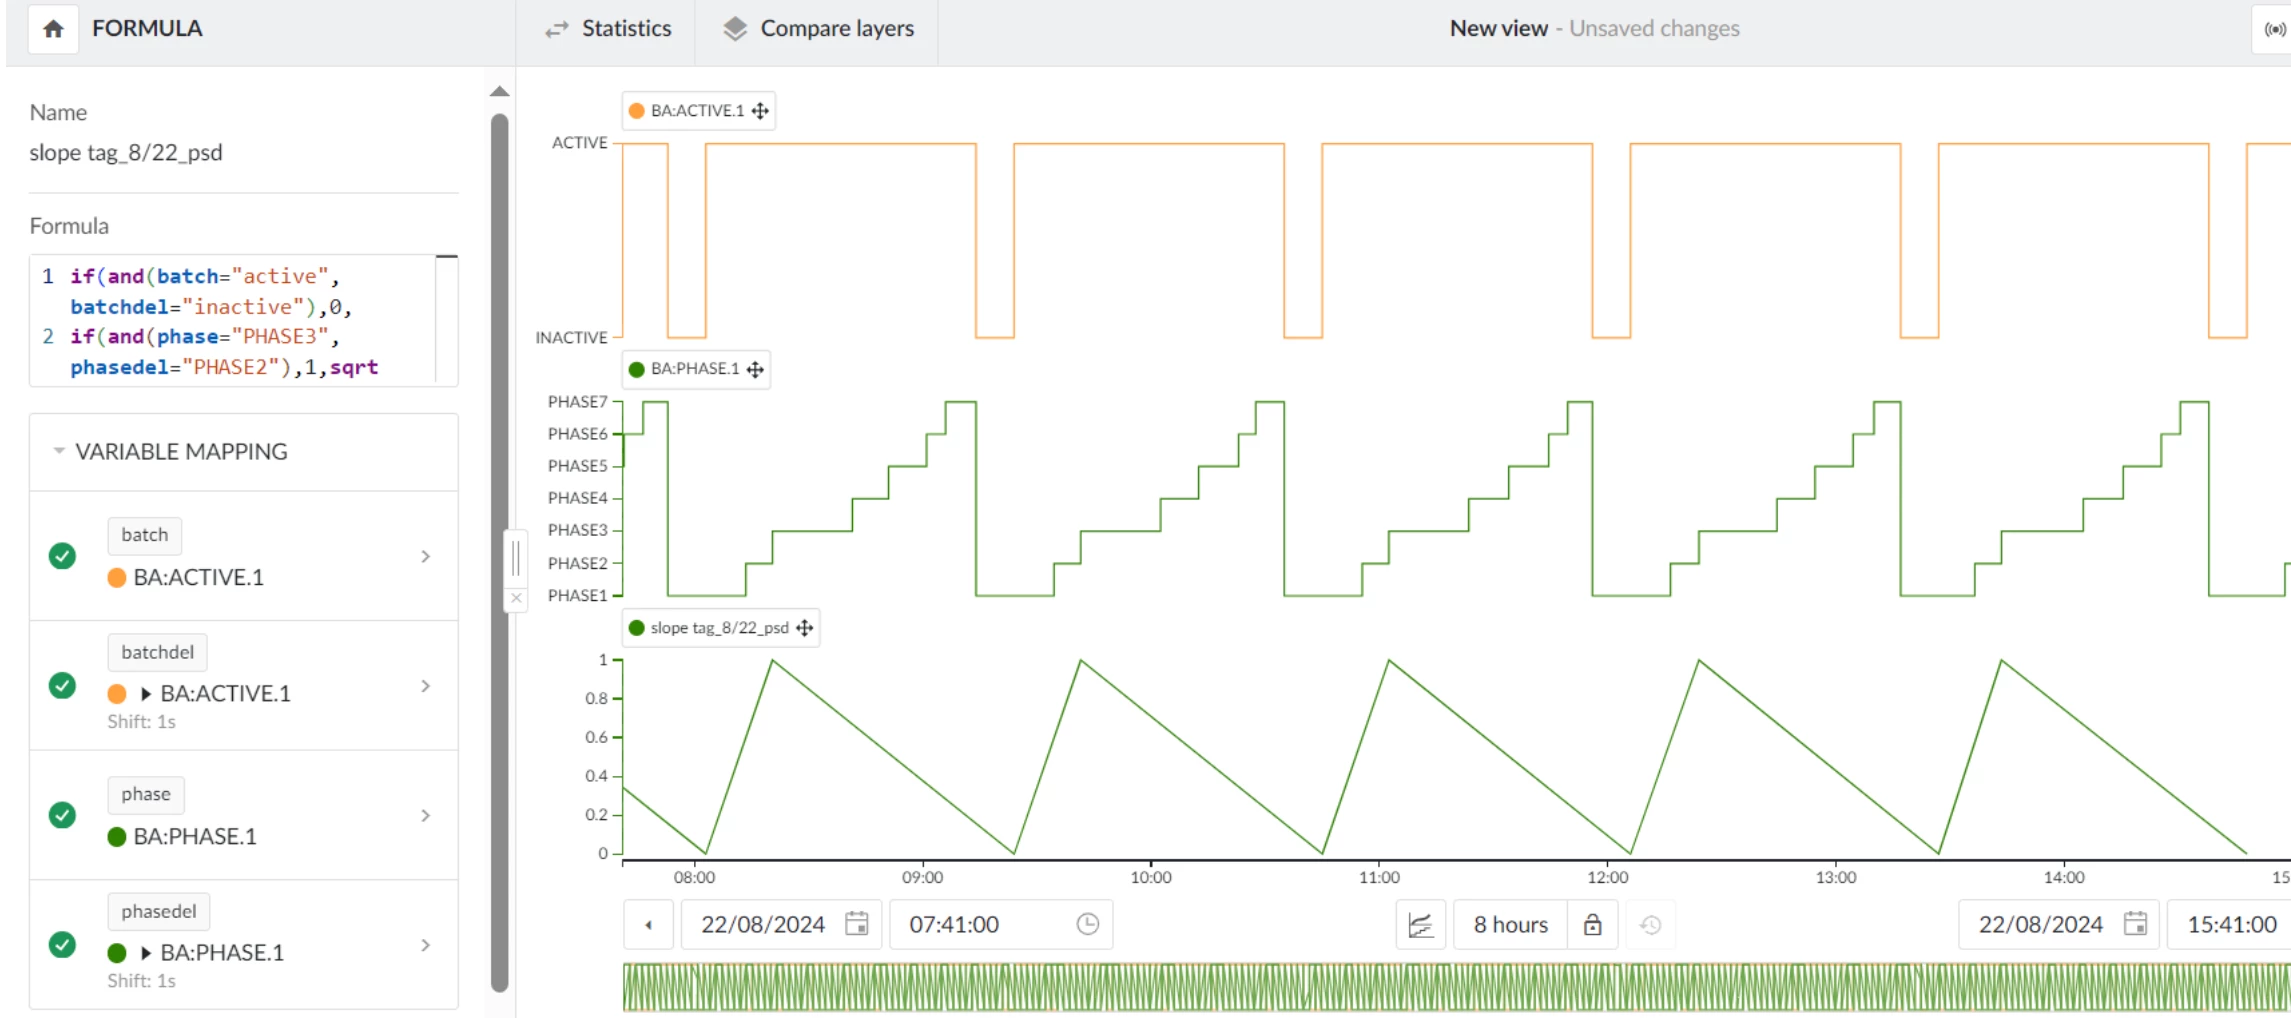Click the move handle on BA:ACTIVE.1 legend

(x=760, y=111)
